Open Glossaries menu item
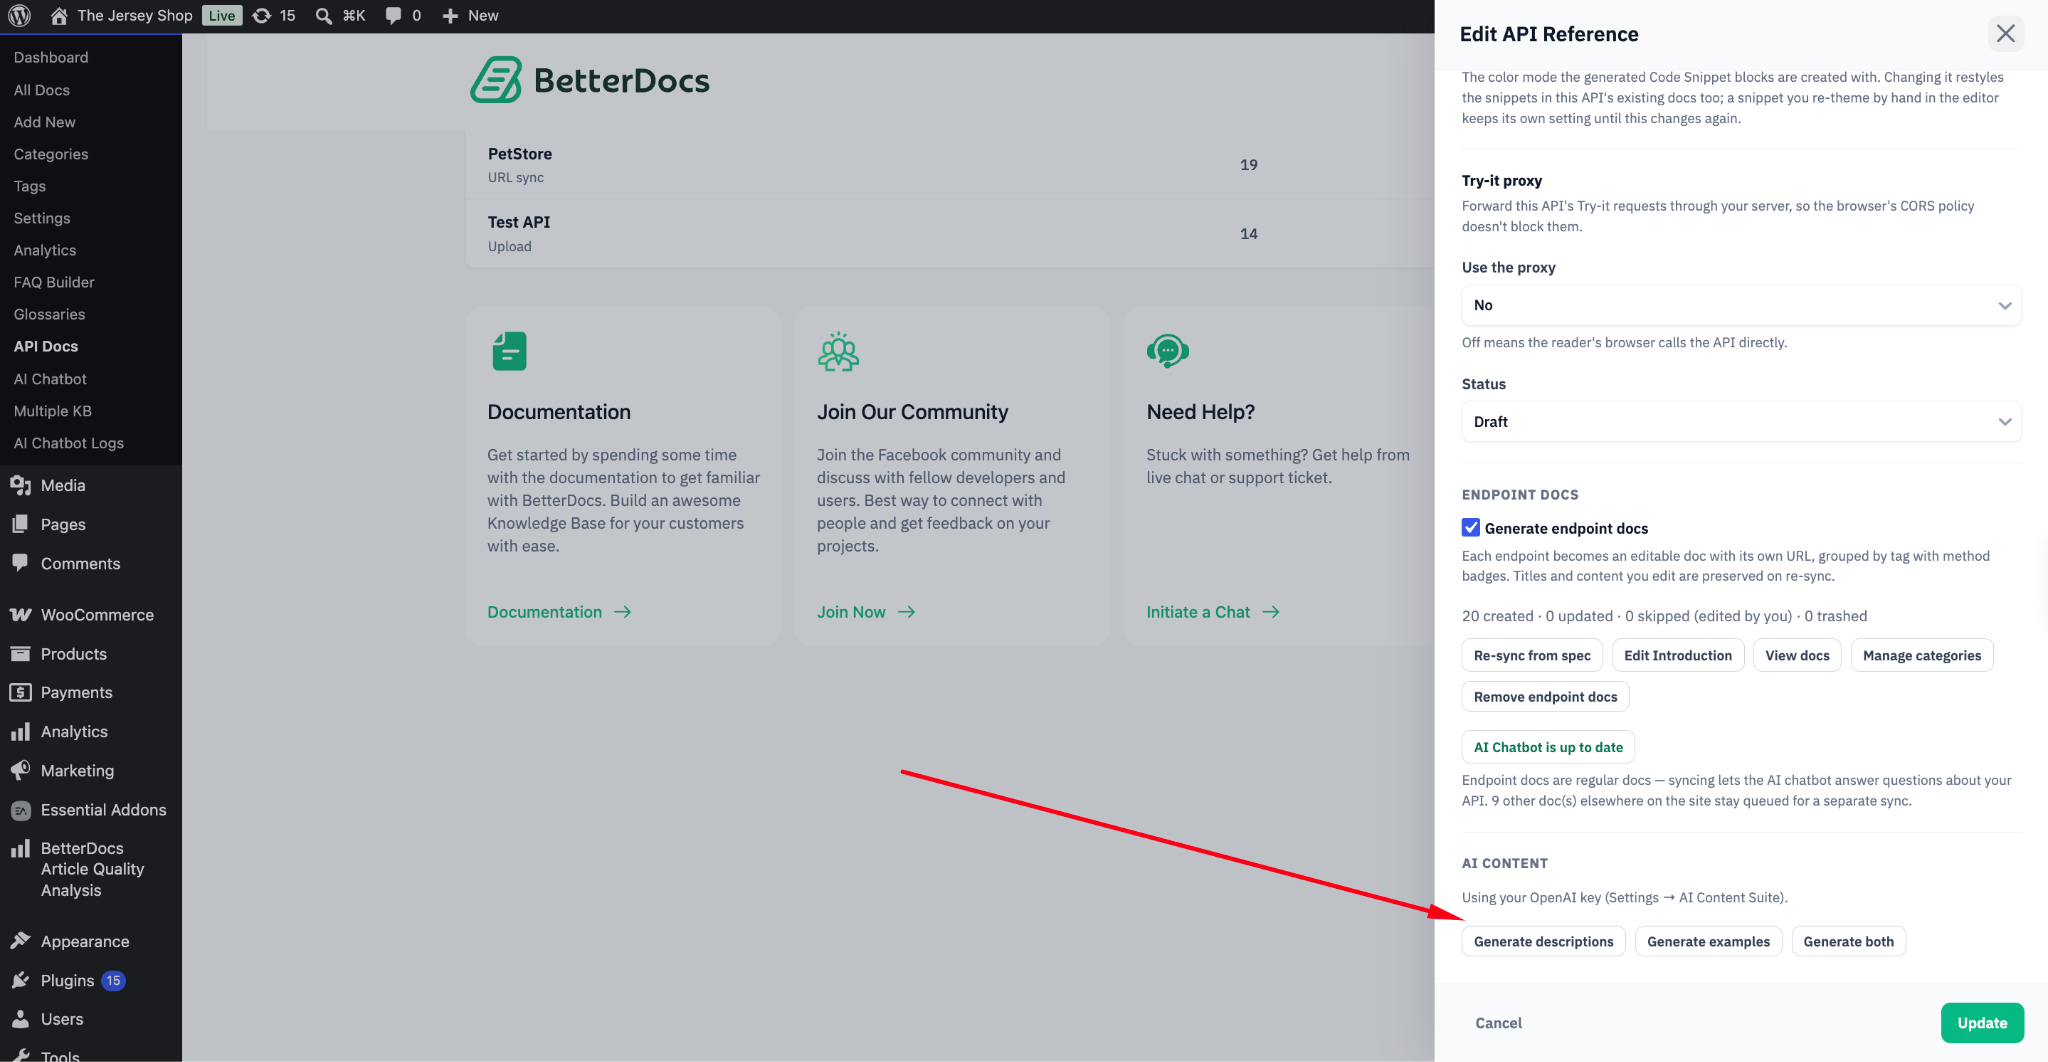2048x1062 pixels. [50, 314]
